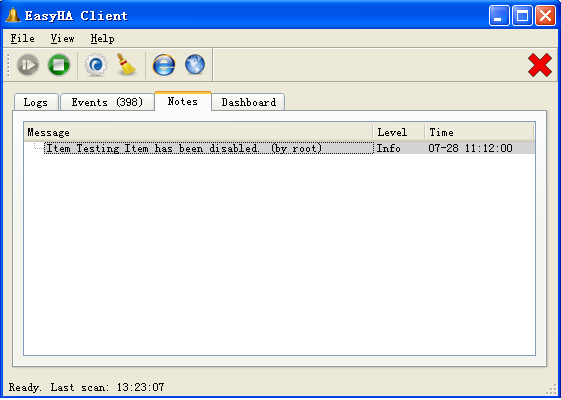The width and height of the screenshot is (561, 400).
Task: Open settings via the gear icon
Action: [x=96, y=65]
